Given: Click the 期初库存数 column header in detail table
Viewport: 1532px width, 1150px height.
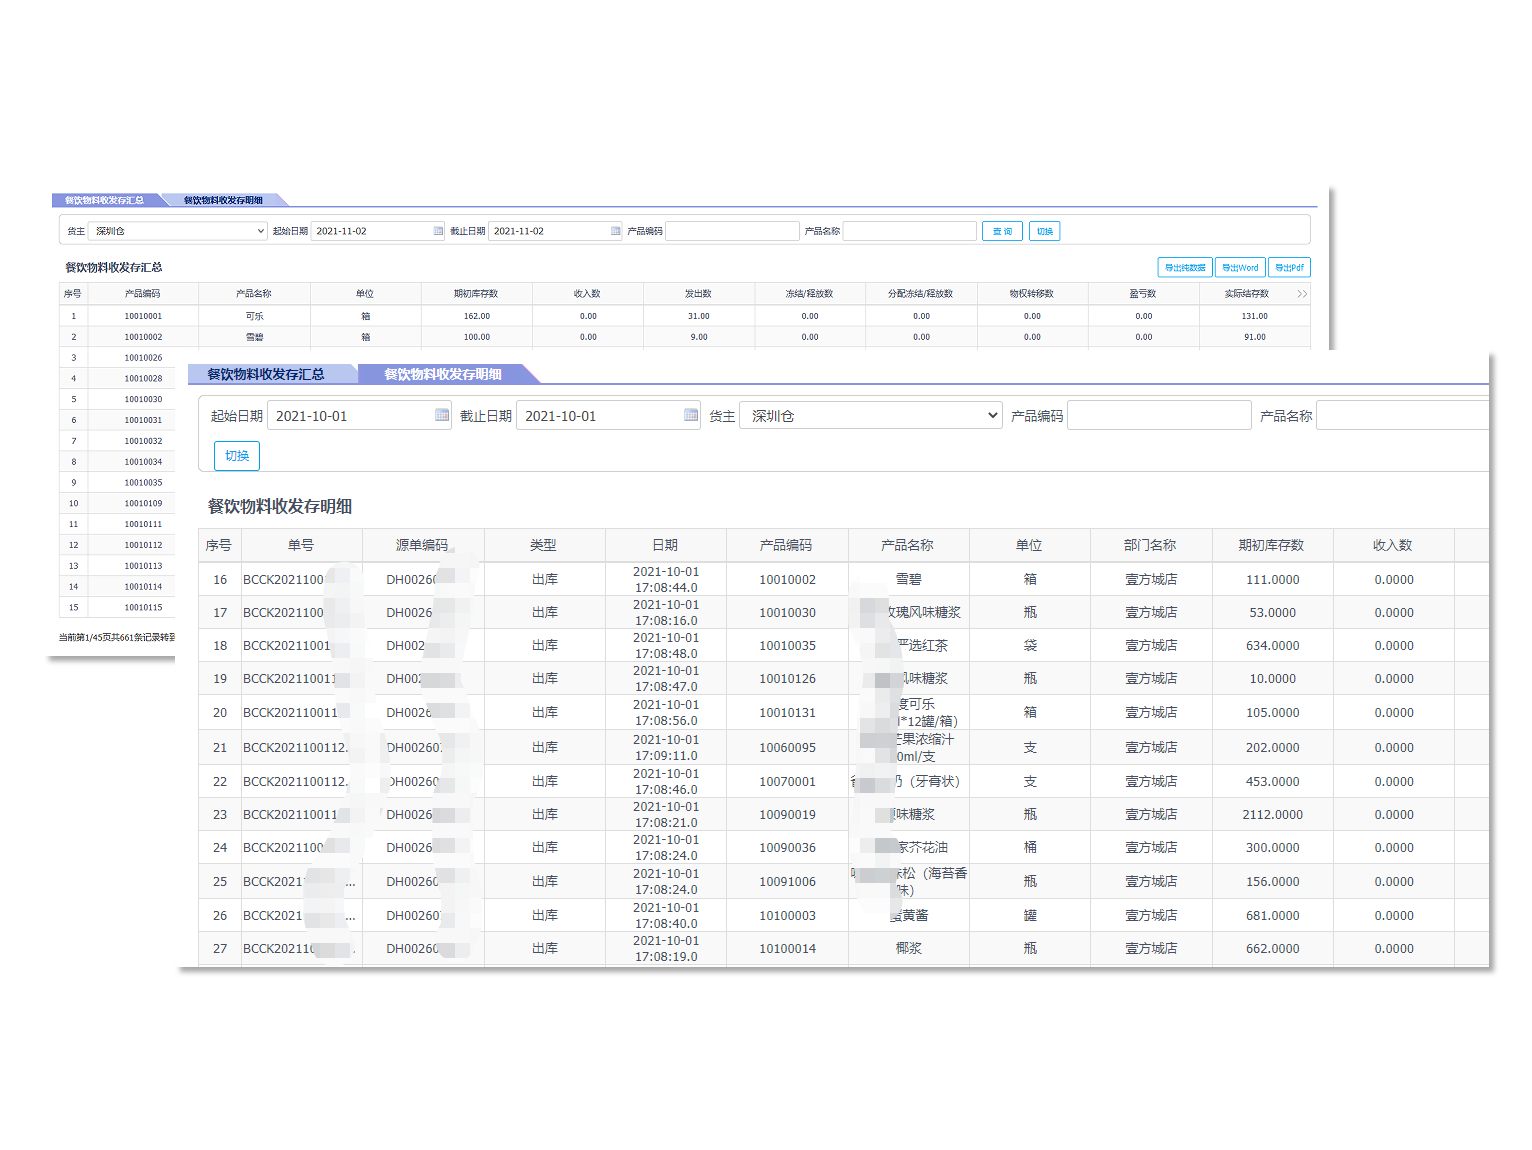Looking at the screenshot, I should click(1271, 545).
